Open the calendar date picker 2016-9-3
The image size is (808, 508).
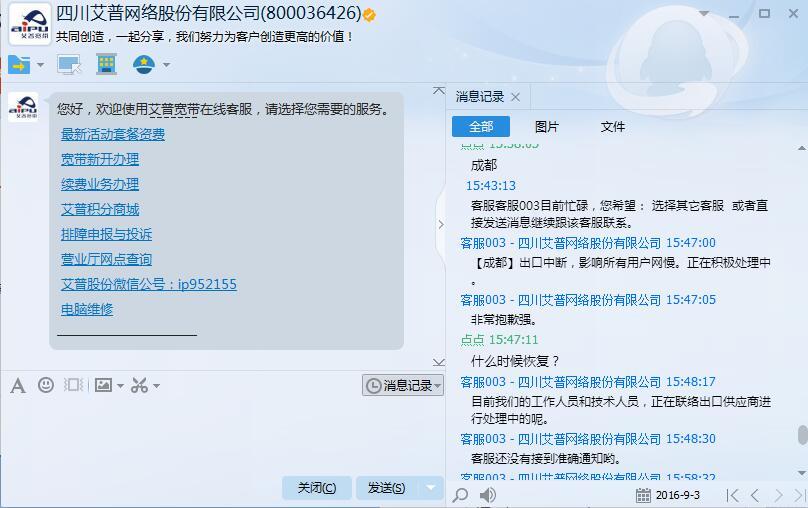668,495
